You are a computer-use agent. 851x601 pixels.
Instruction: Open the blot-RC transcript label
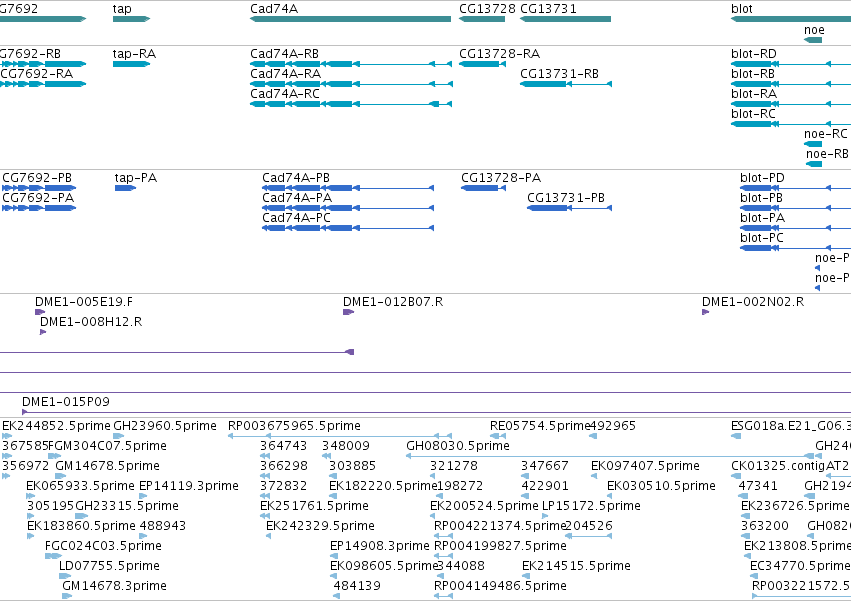click(753, 113)
